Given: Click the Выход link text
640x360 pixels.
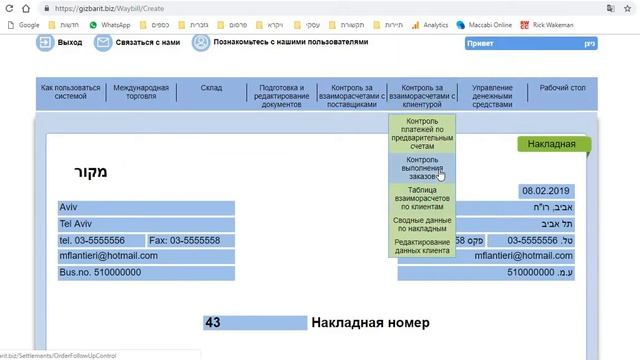Looking at the screenshot, I should [70, 42].
